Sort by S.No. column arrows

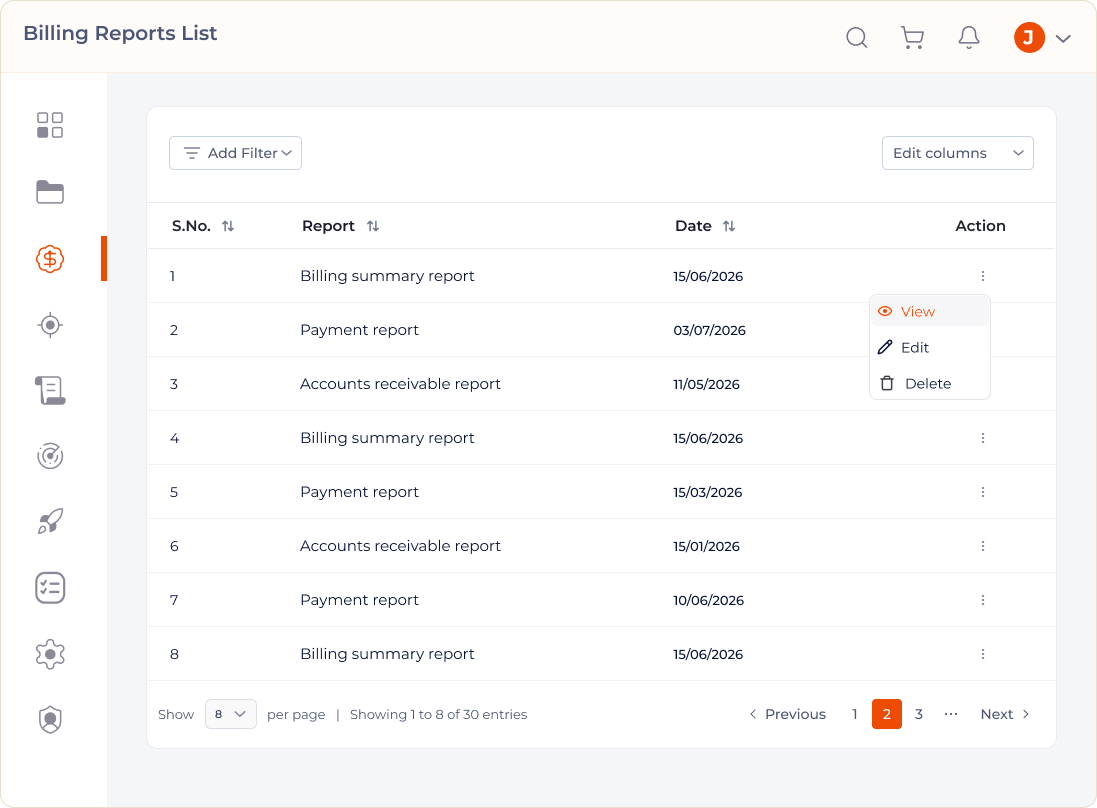click(228, 226)
